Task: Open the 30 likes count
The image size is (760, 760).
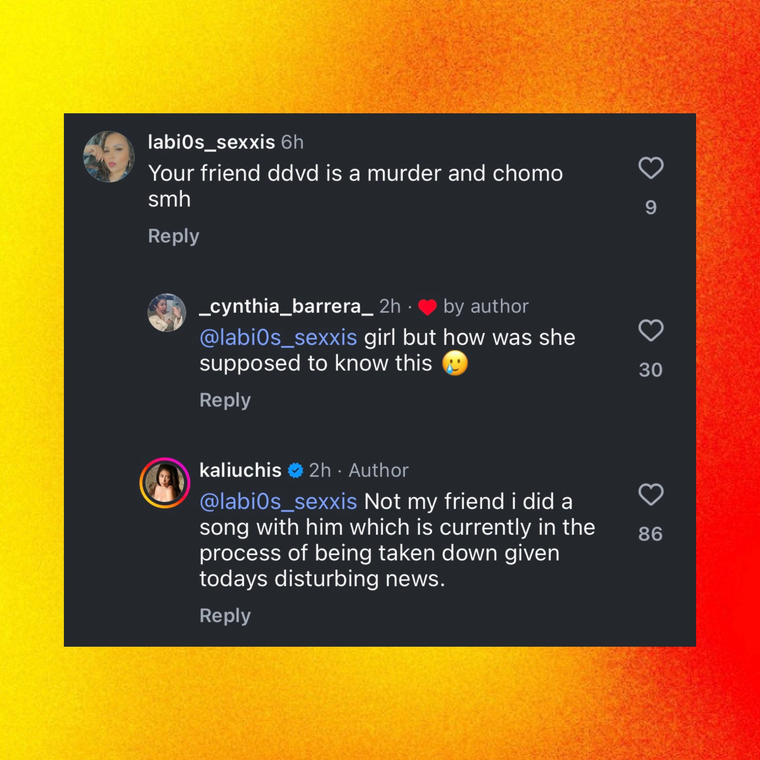Action: pyautogui.click(x=651, y=370)
